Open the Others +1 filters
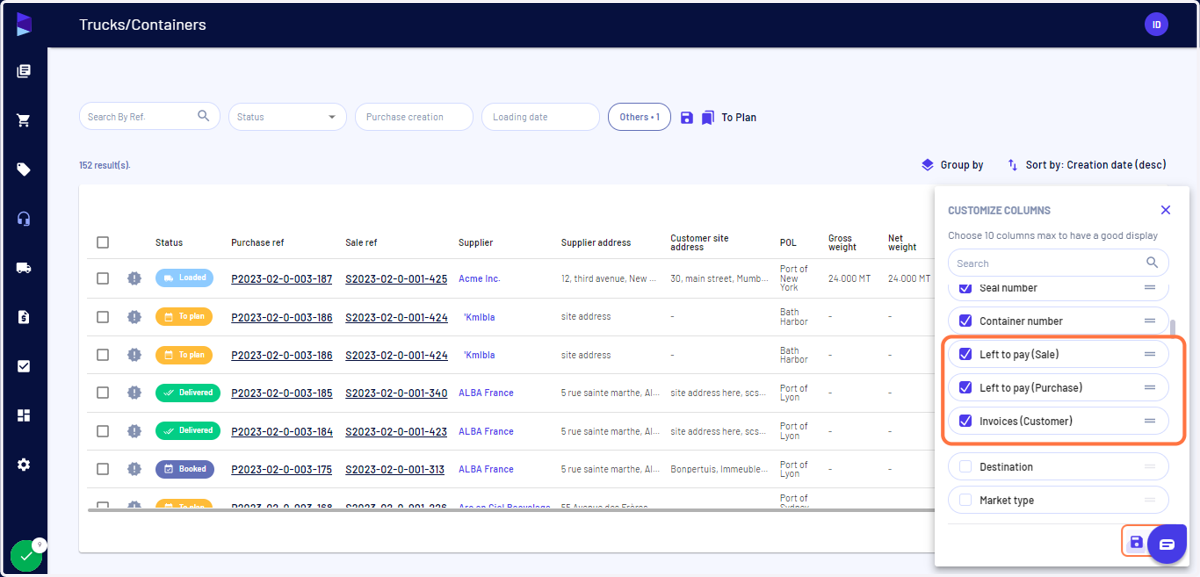This screenshot has width=1200, height=577. (x=639, y=117)
